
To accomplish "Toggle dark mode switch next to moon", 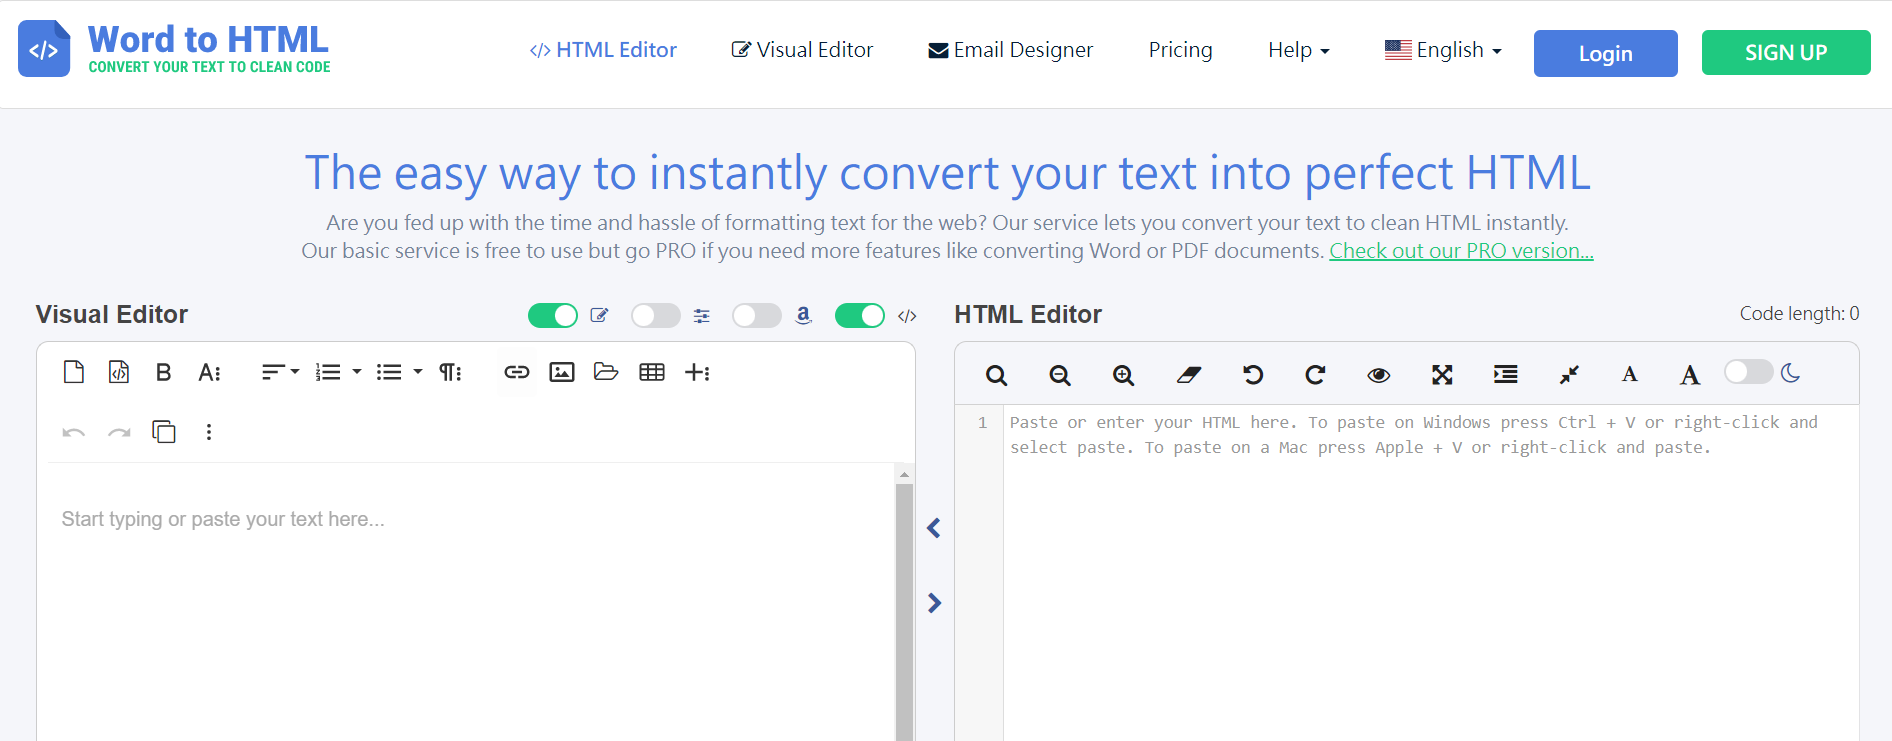I will 1748,372.
